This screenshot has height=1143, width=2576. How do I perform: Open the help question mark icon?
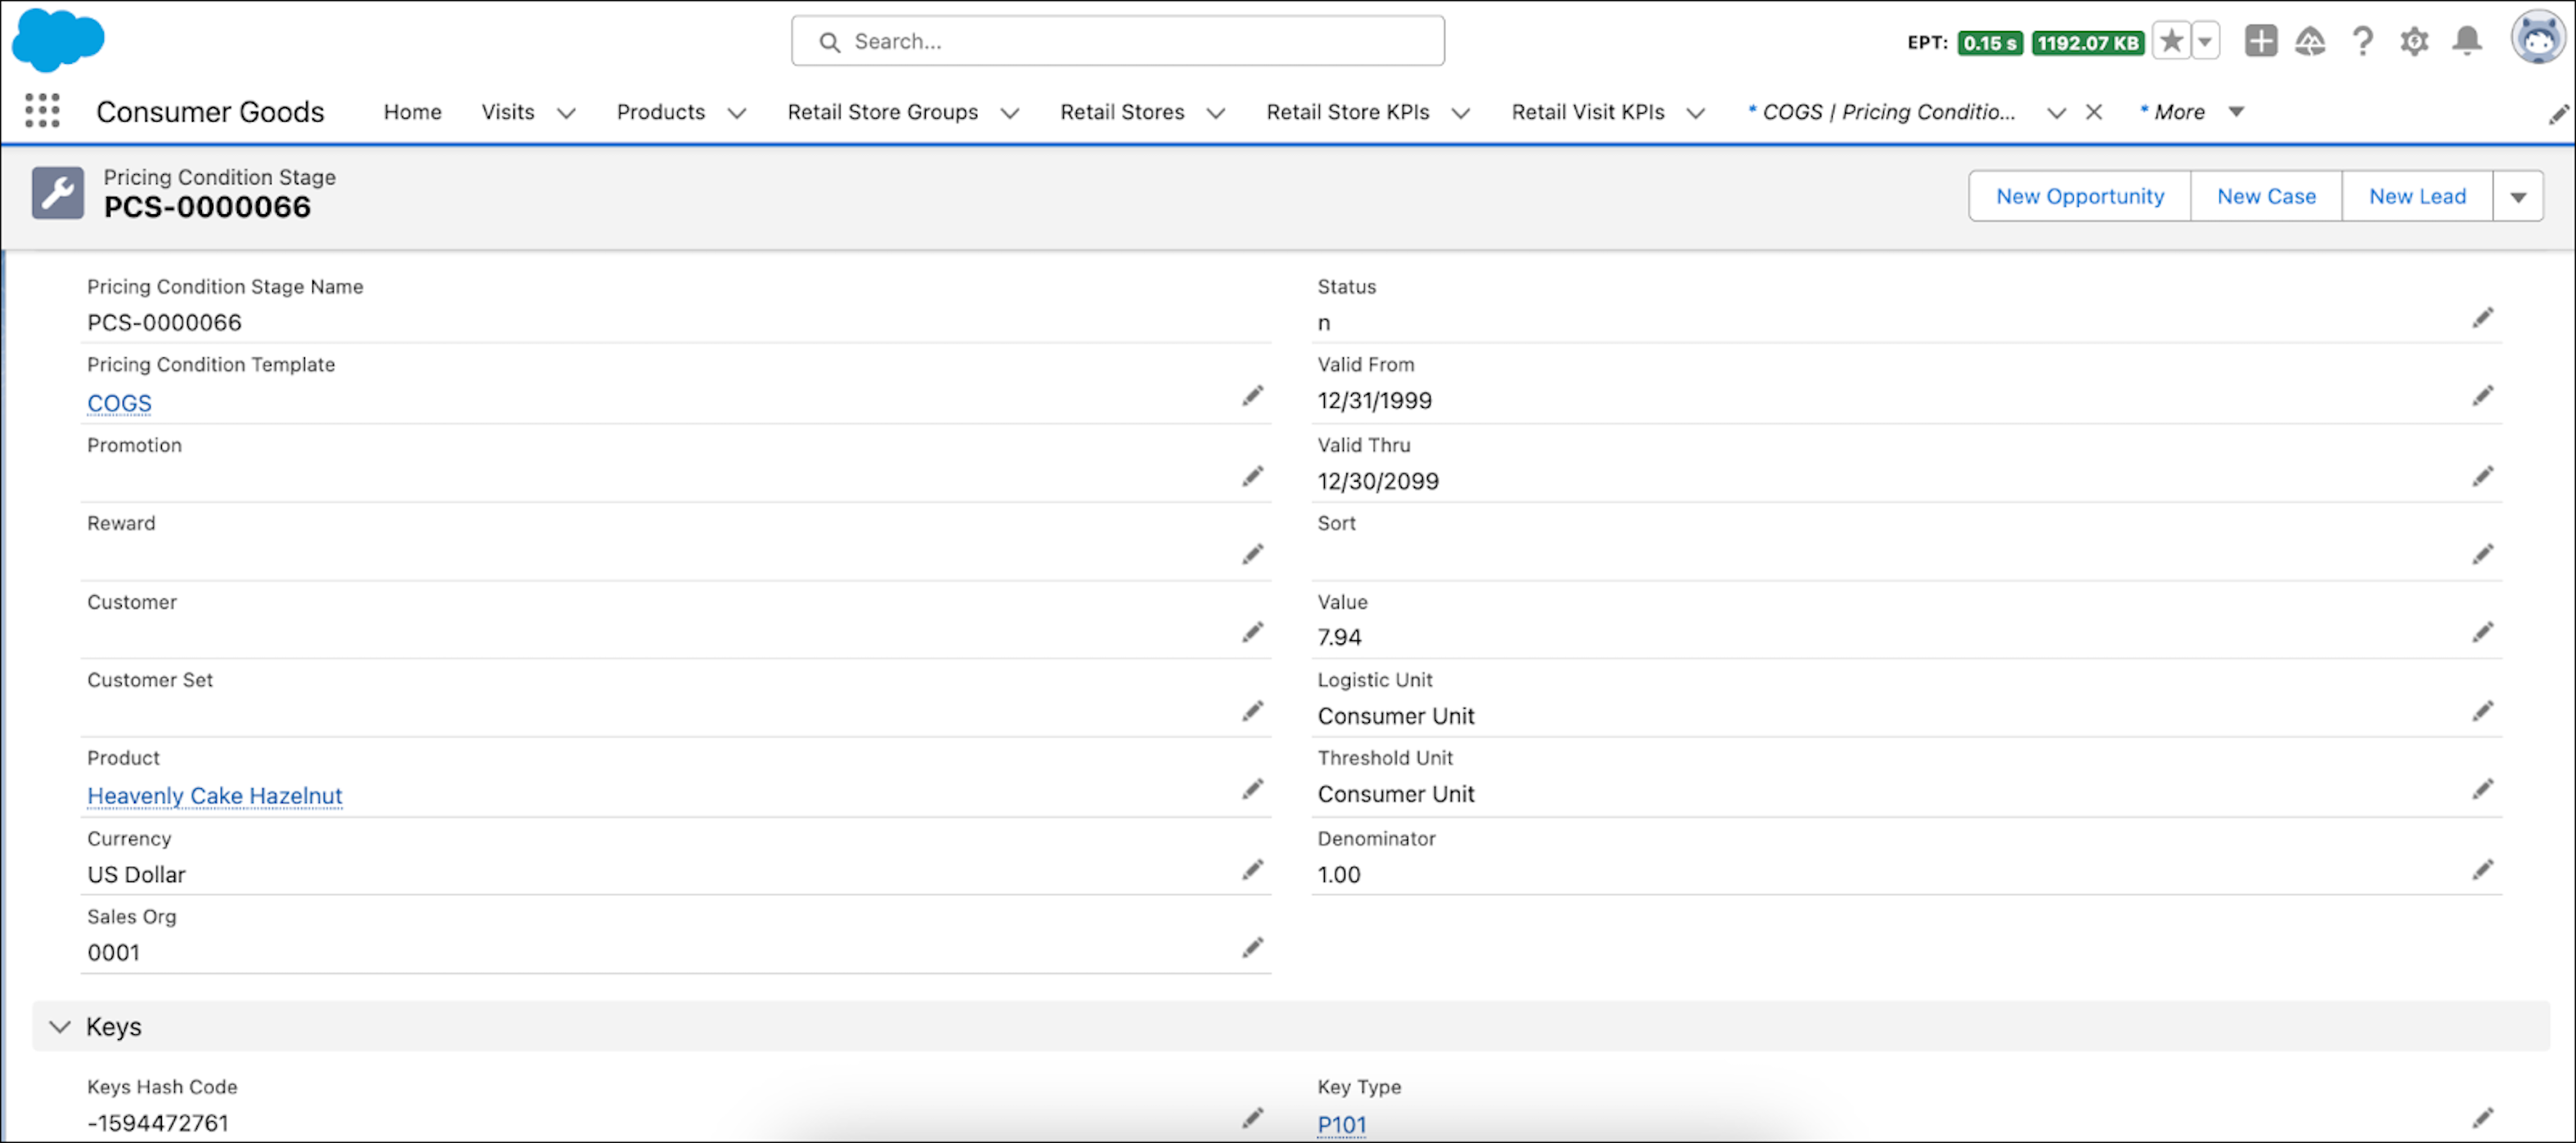pyautogui.click(x=2362, y=41)
